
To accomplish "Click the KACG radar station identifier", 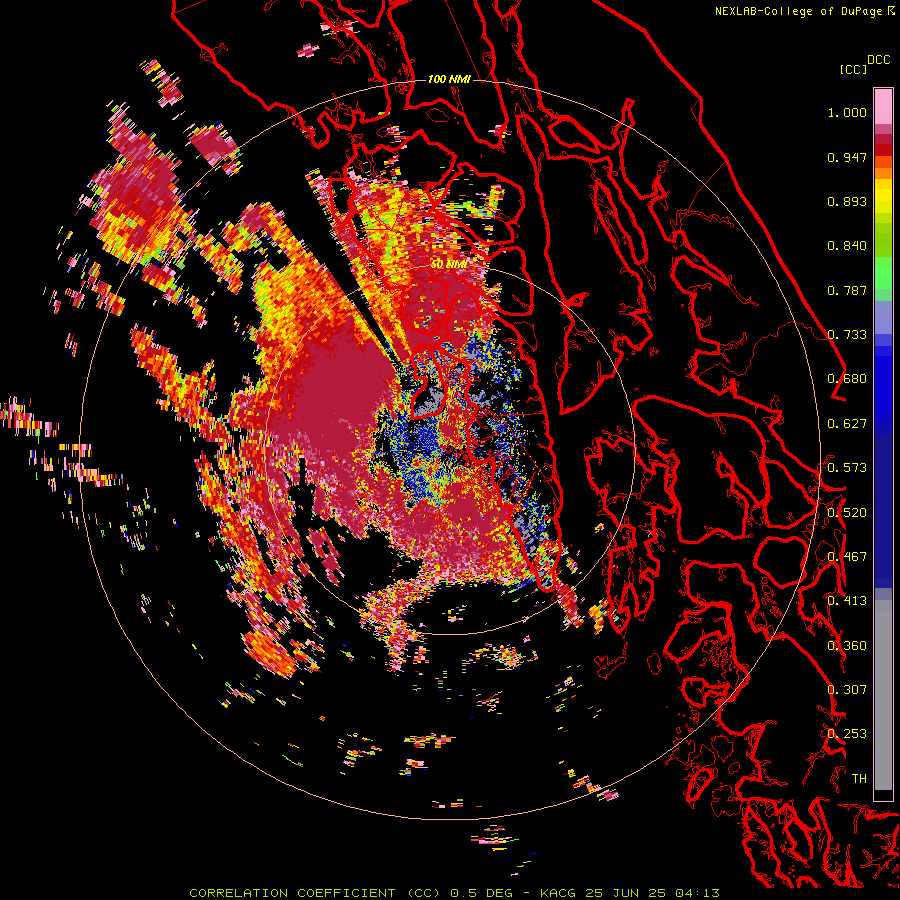I will coord(557,893).
